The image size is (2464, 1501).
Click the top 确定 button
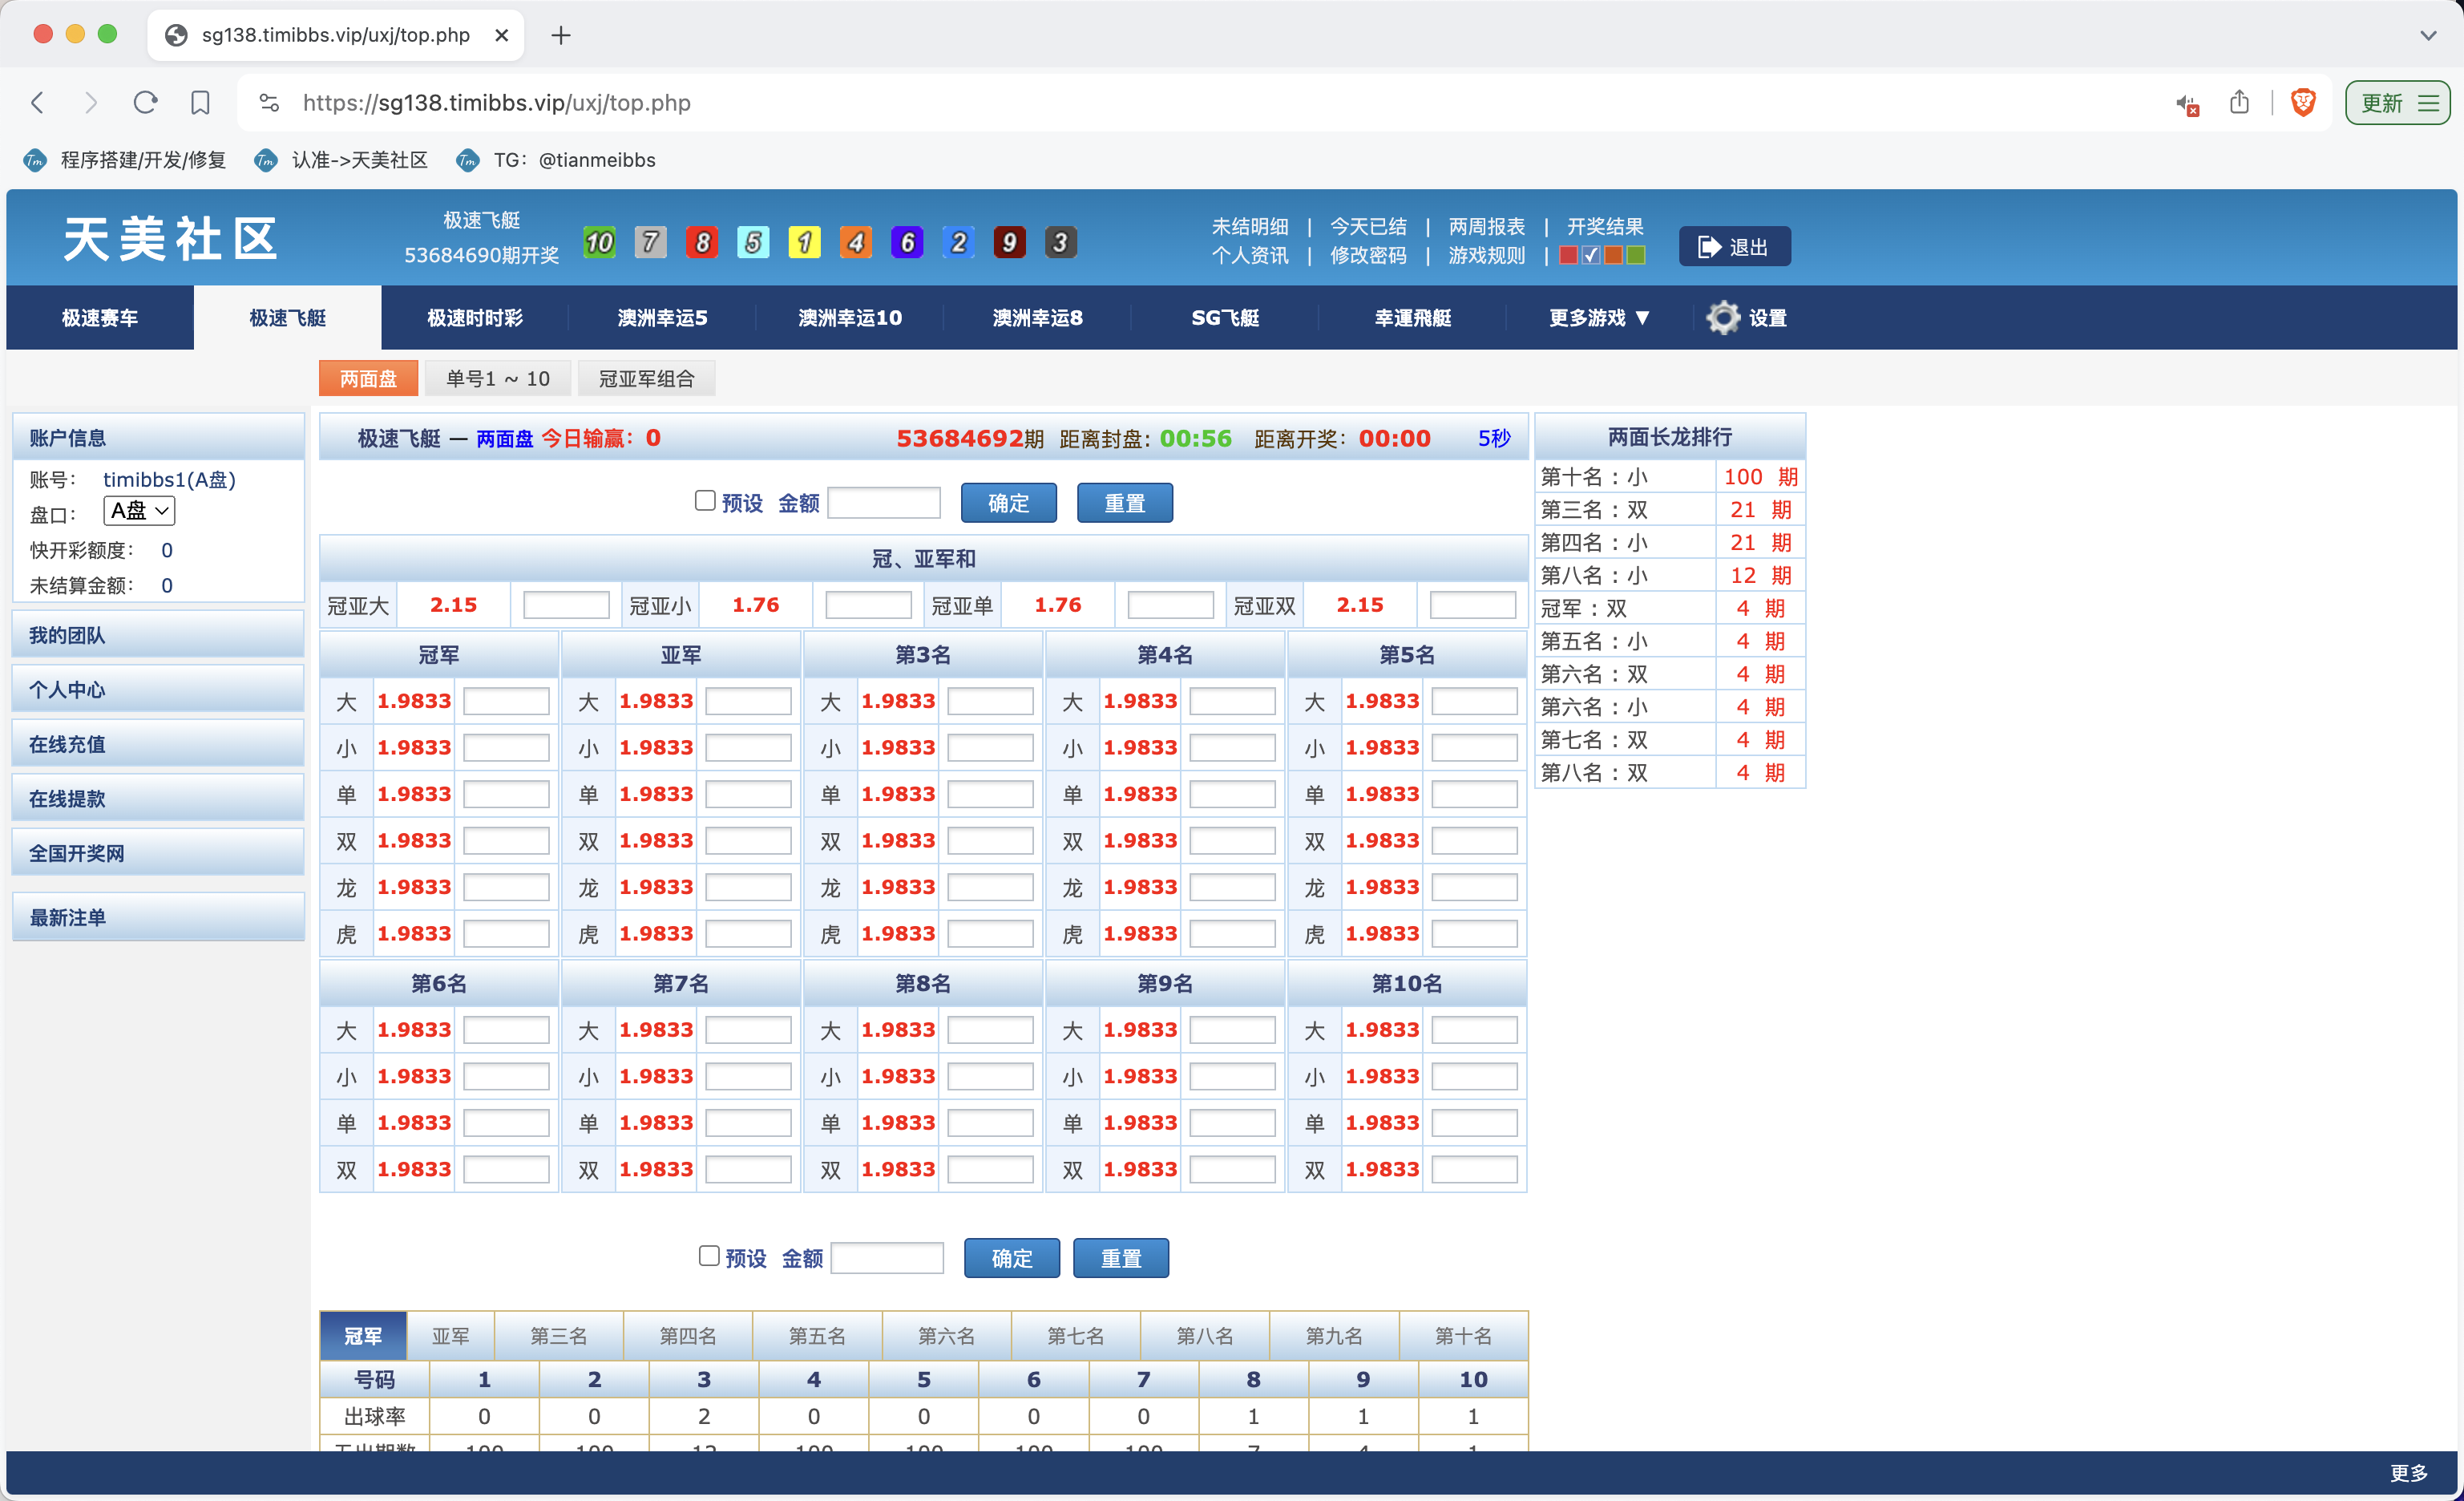(x=1008, y=503)
